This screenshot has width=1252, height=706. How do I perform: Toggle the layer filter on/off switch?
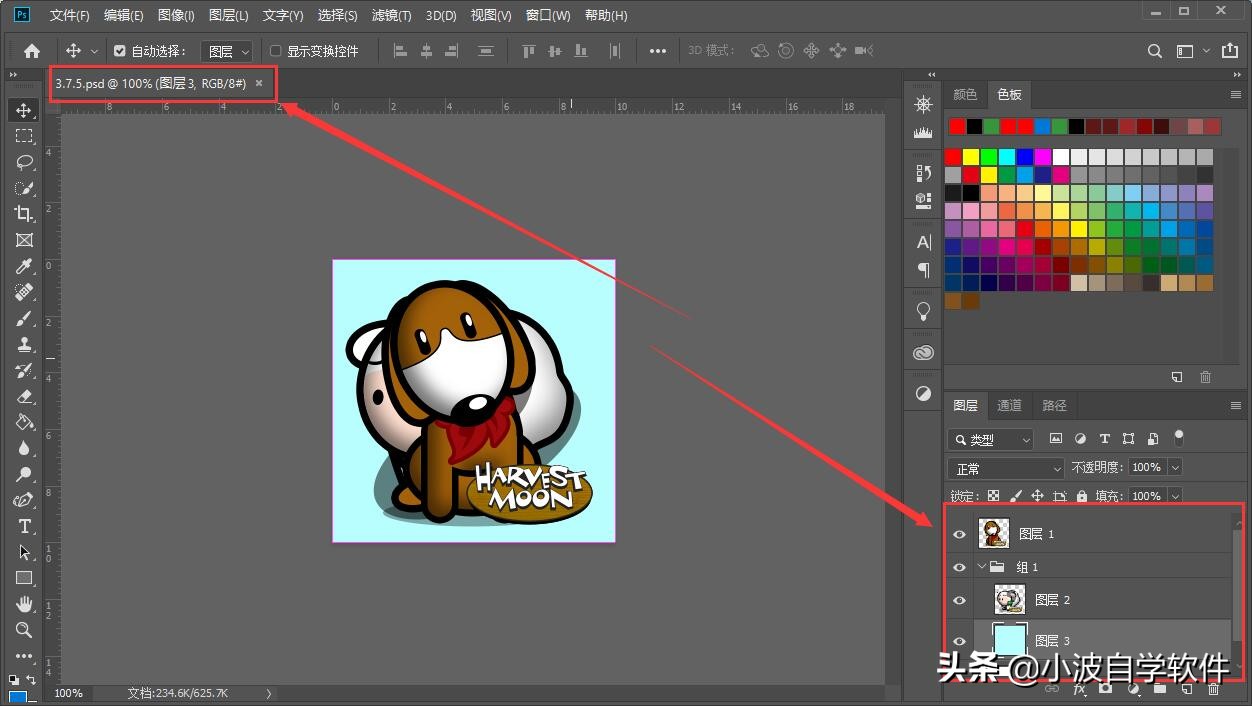(x=1179, y=438)
